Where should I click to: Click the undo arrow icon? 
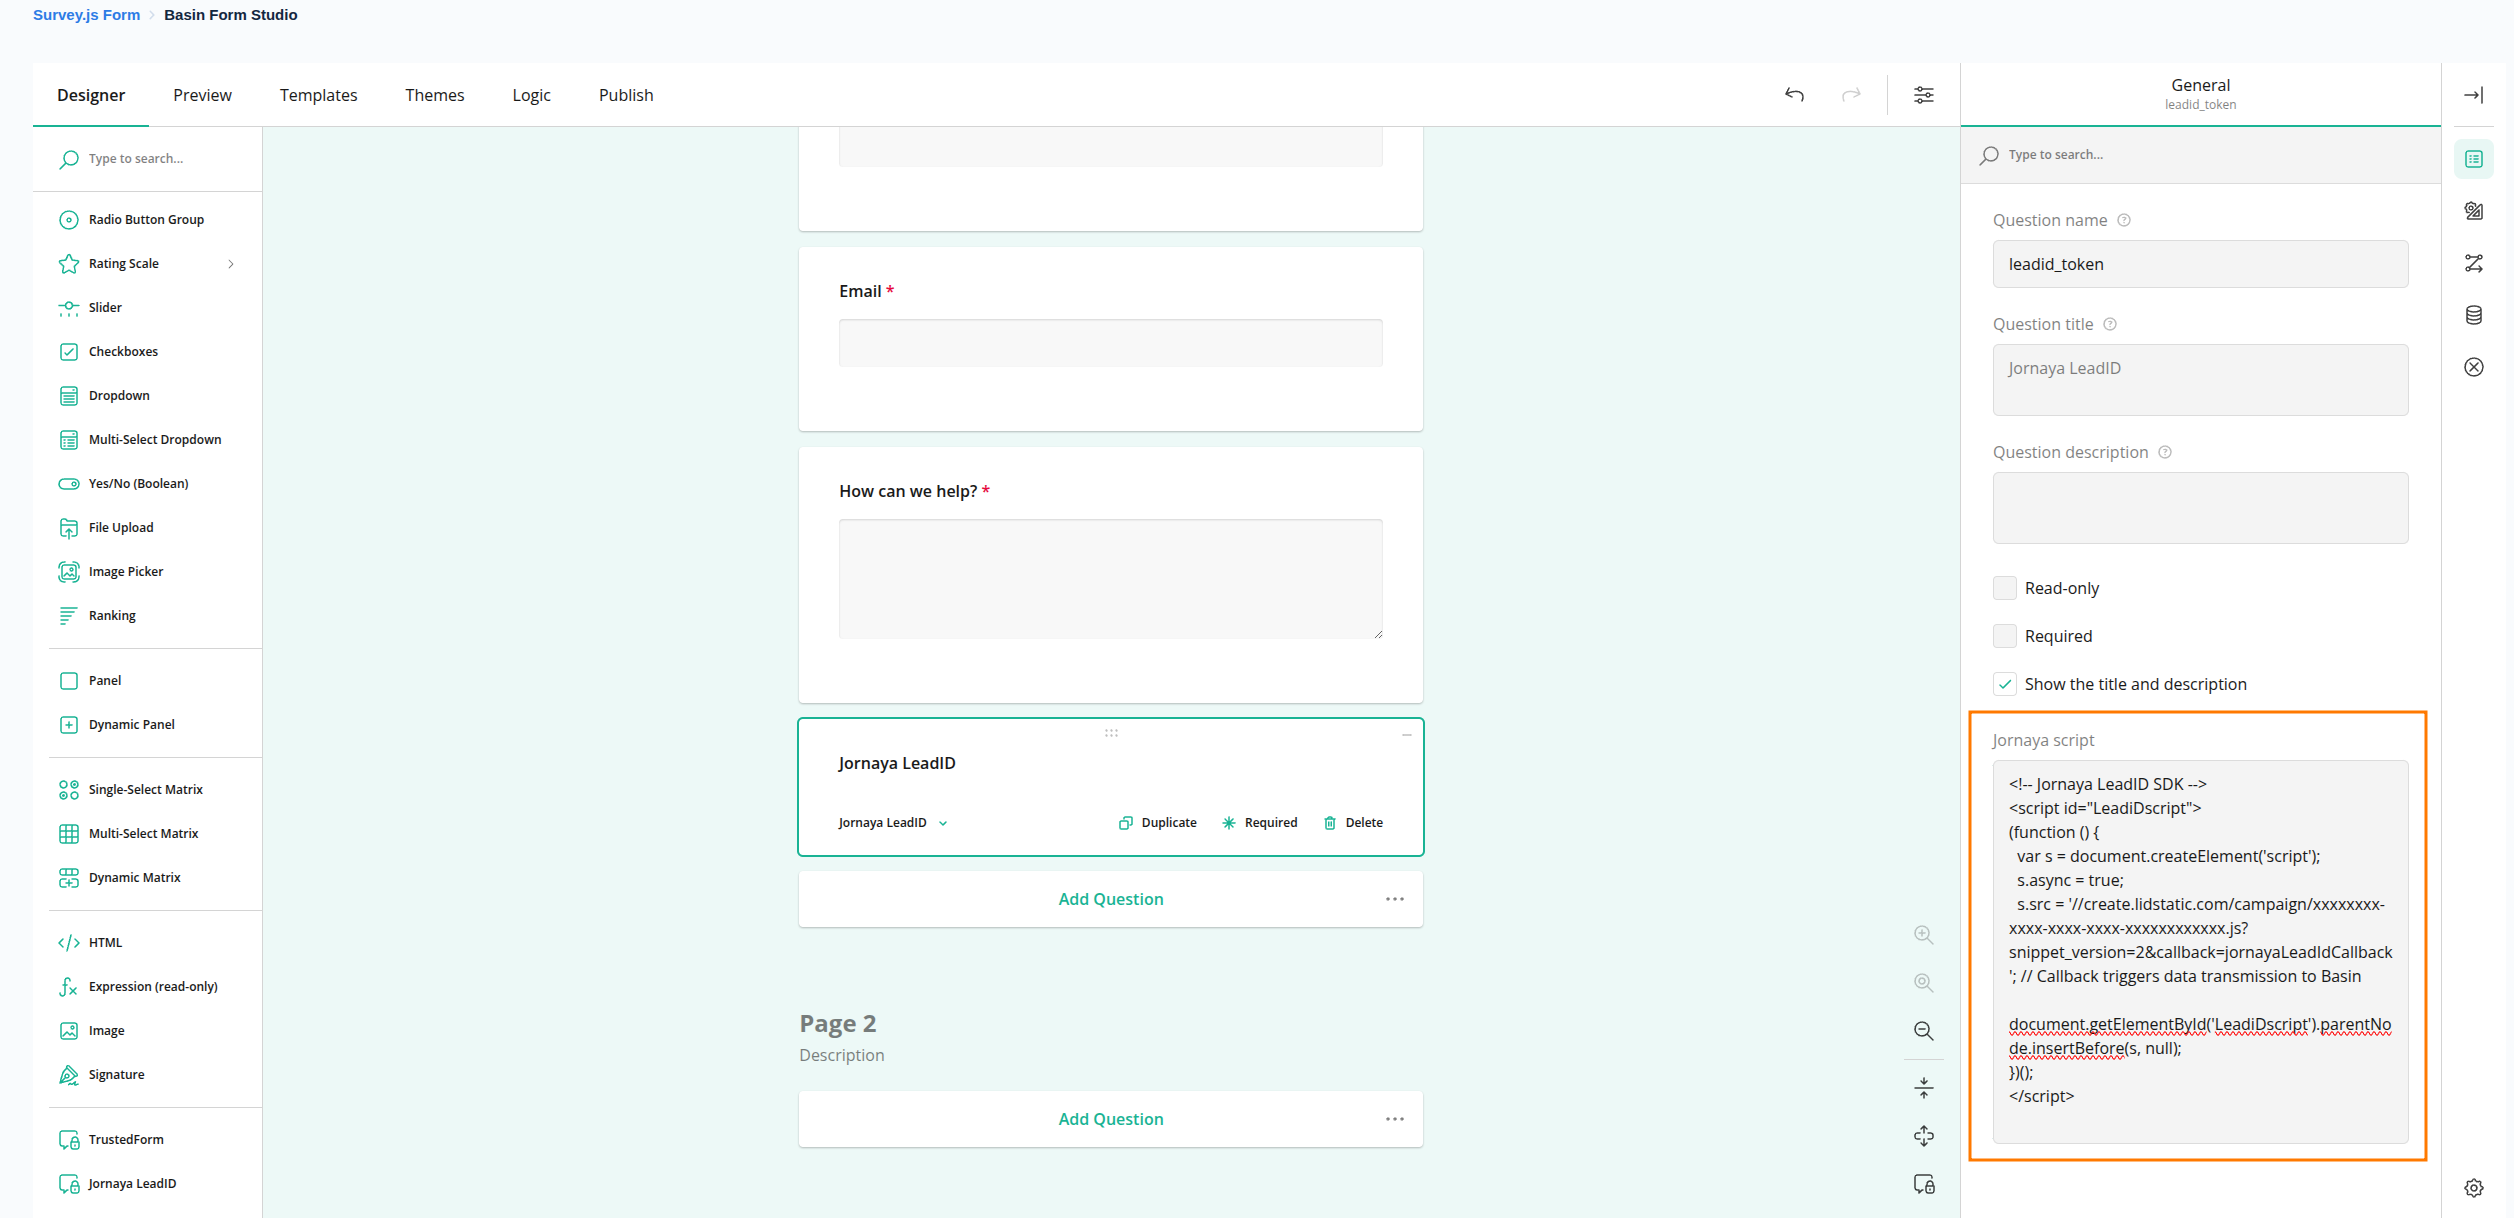(x=1795, y=95)
